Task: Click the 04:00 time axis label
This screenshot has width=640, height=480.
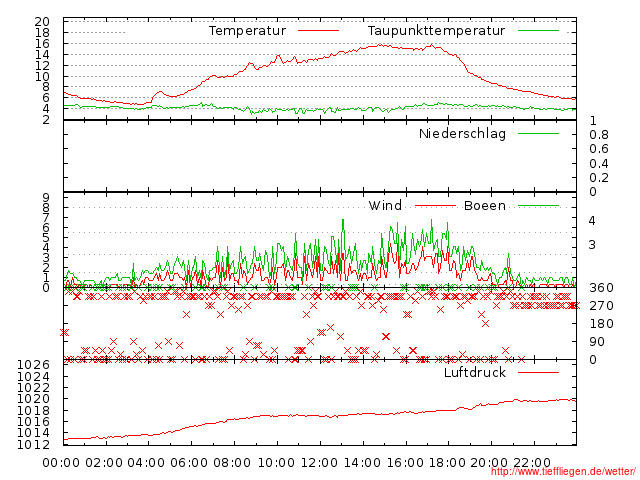Action: click(146, 463)
